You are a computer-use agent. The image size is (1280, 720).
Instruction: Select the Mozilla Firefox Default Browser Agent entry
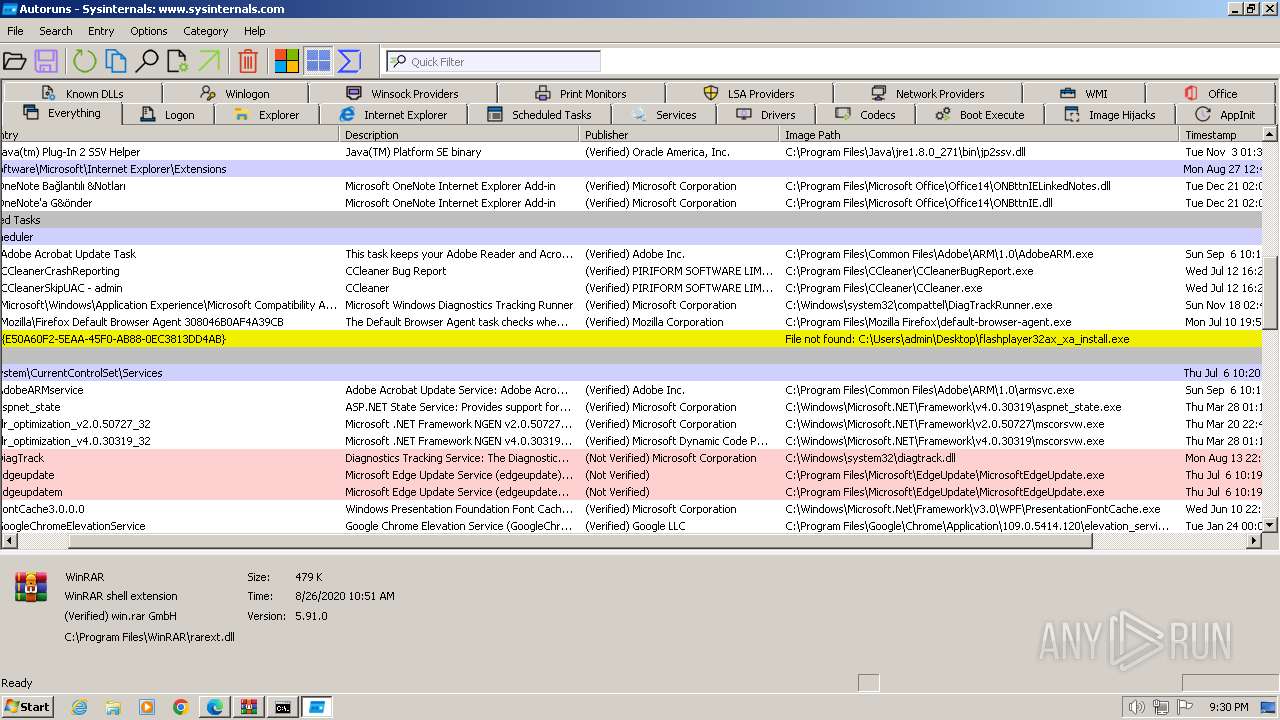631,322
